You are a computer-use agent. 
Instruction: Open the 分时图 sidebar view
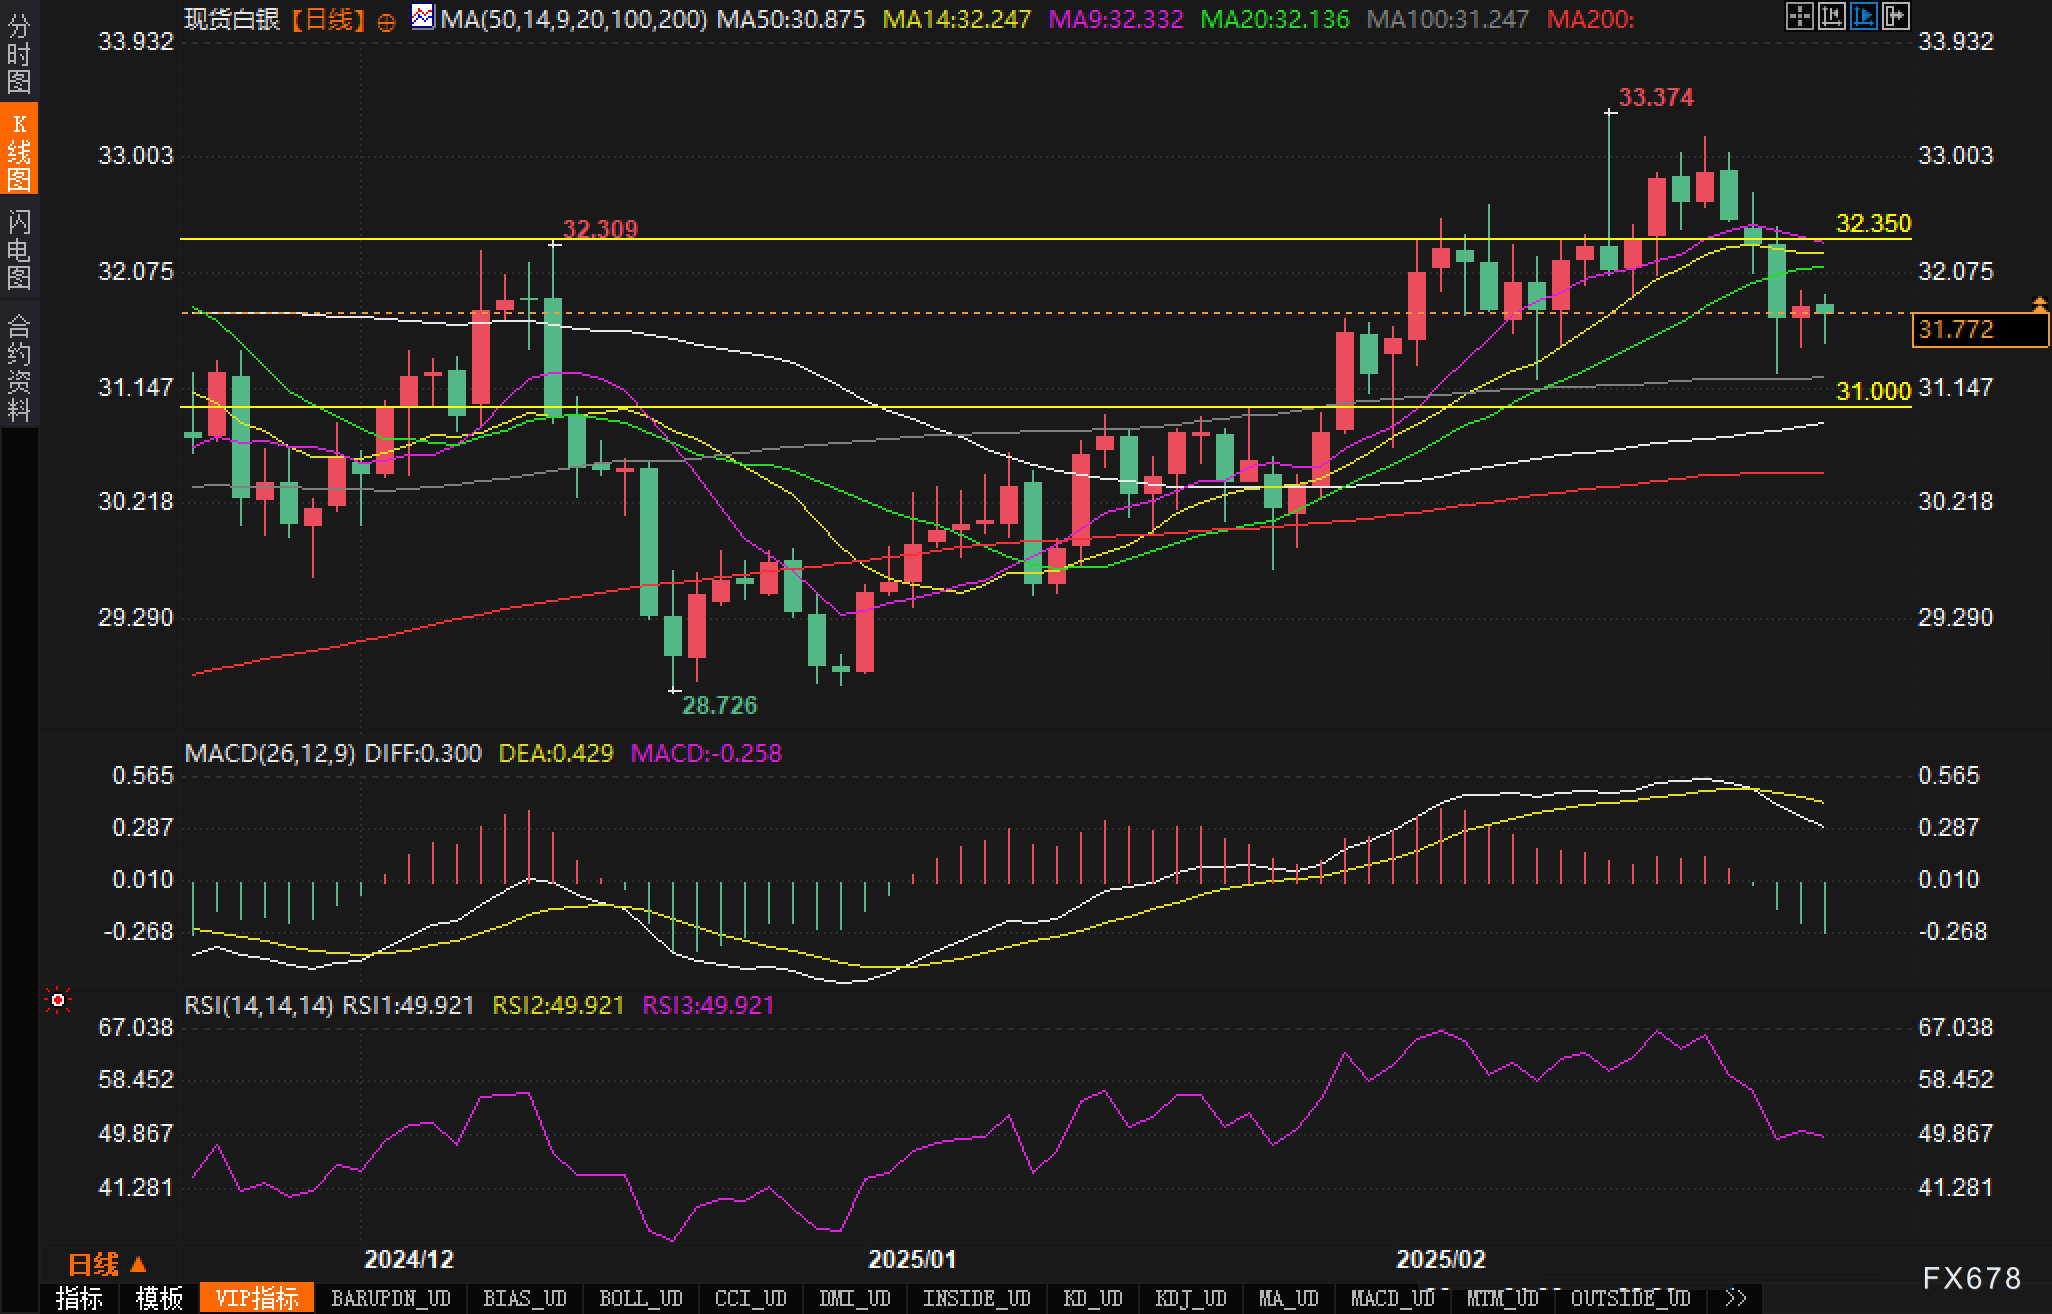tap(19, 54)
